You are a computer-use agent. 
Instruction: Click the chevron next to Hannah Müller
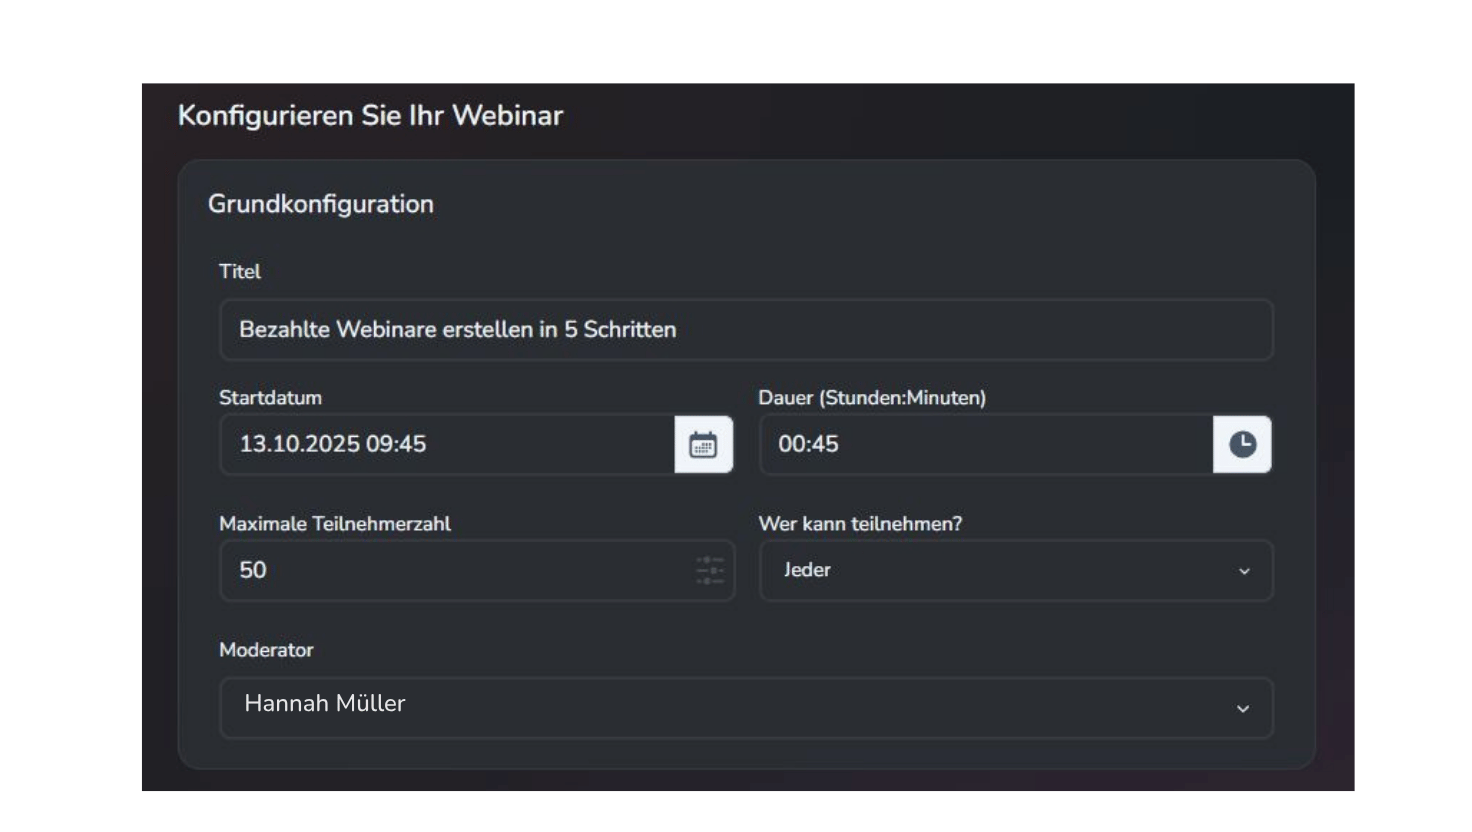[x=1244, y=709]
